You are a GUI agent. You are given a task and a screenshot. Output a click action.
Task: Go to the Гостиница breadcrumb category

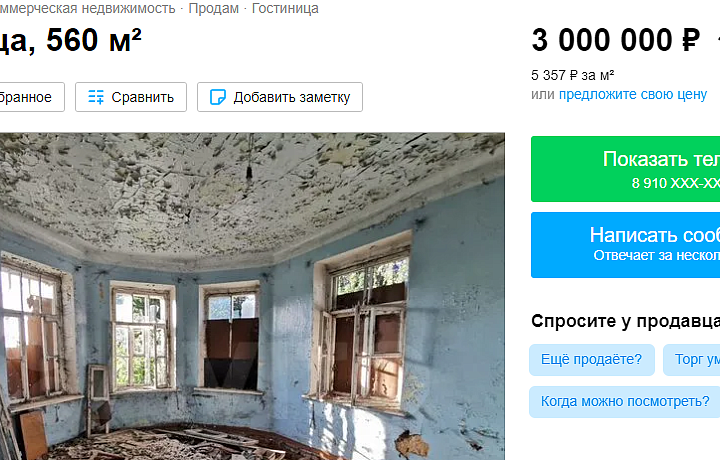(285, 8)
